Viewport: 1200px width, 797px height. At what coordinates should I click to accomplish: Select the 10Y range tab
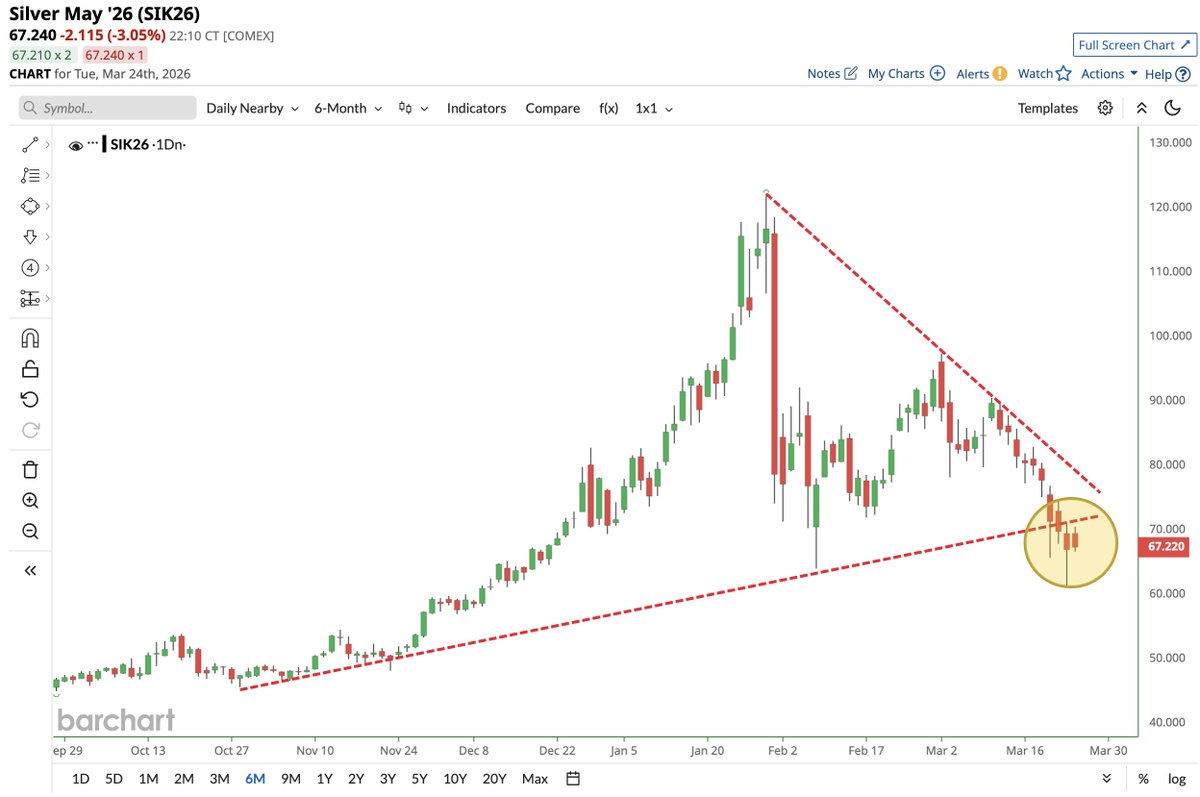[x=455, y=779]
